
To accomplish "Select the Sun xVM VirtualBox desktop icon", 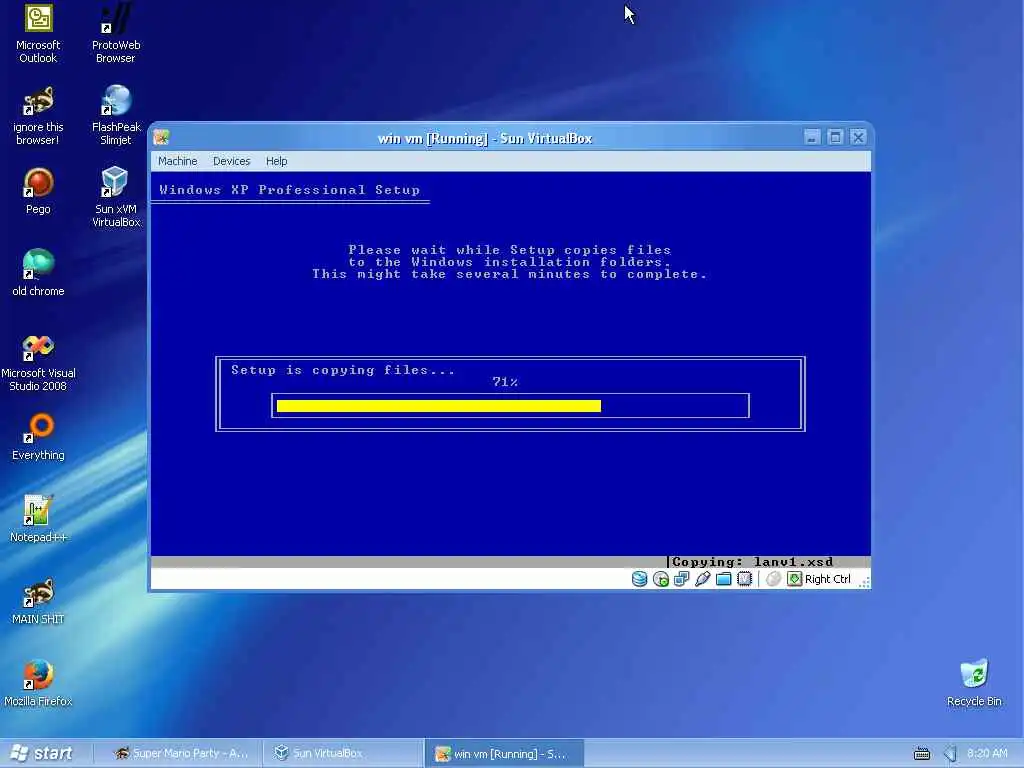I will [x=116, y=197].
